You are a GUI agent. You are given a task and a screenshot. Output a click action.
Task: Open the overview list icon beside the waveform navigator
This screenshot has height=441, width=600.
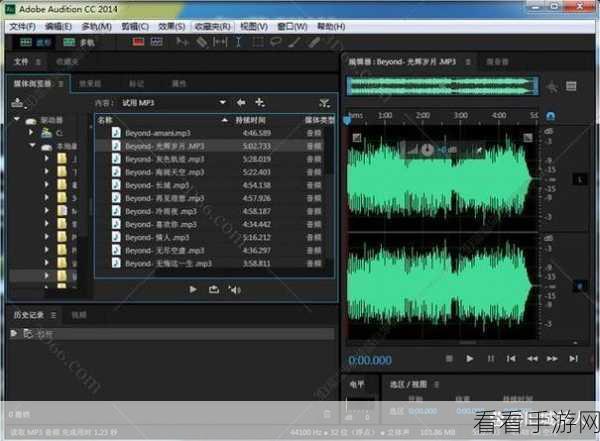click(571, 86)
